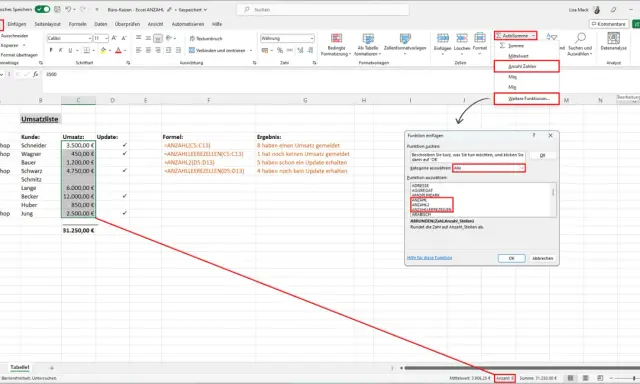The height and width of the screenshot is (384, 640).
Task: Toggle underline formatting
Action: click(x=70, y=50)
